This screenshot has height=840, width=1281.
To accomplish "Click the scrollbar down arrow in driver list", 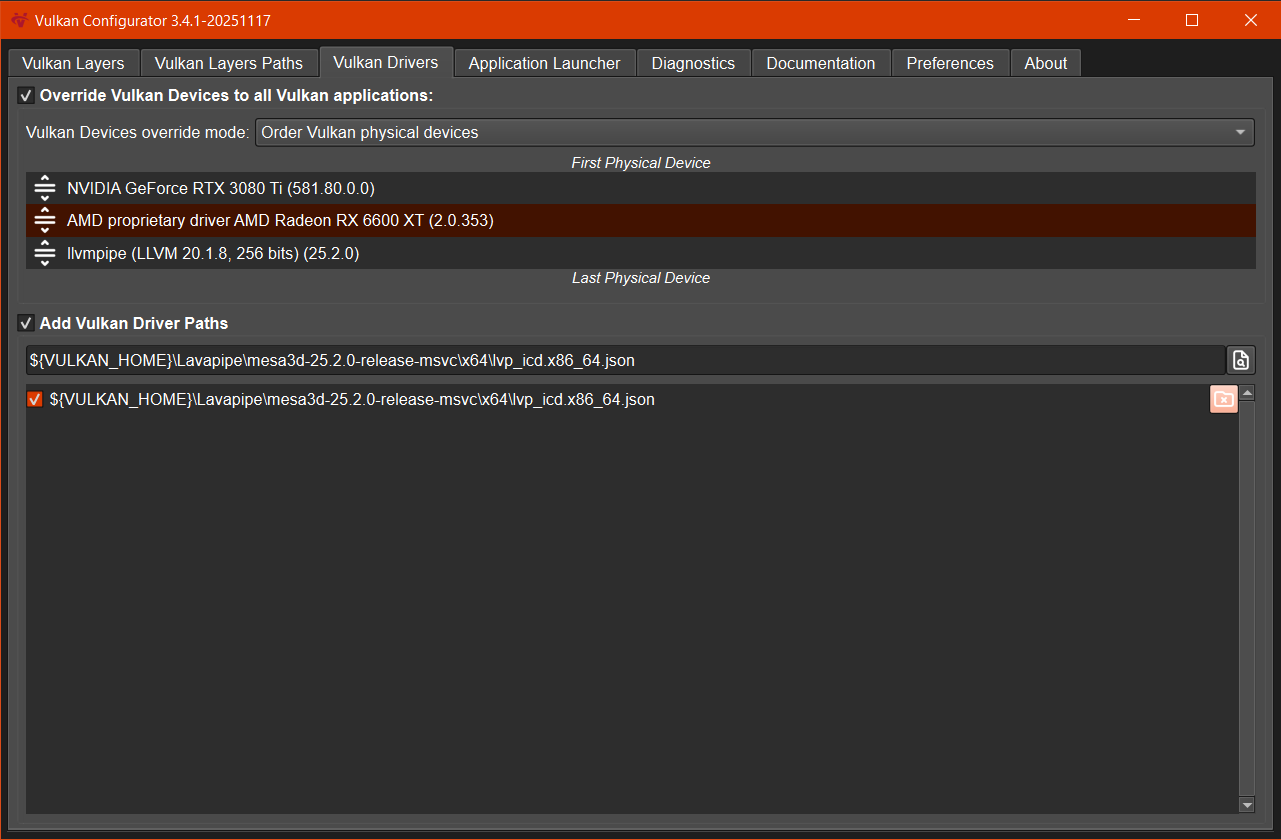I will point(1246,804).
